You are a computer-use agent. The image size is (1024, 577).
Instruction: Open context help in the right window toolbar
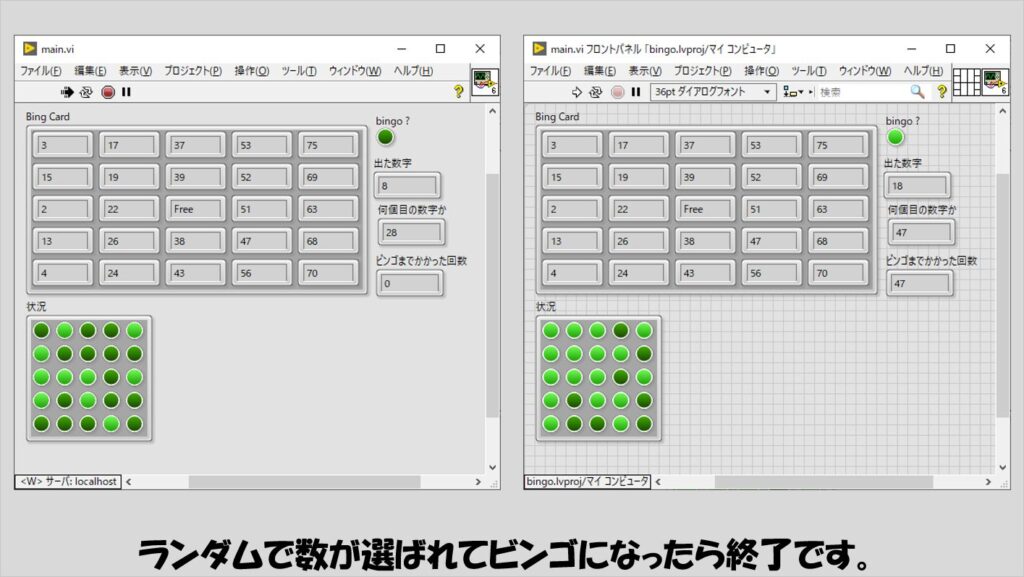pos(941,92)
